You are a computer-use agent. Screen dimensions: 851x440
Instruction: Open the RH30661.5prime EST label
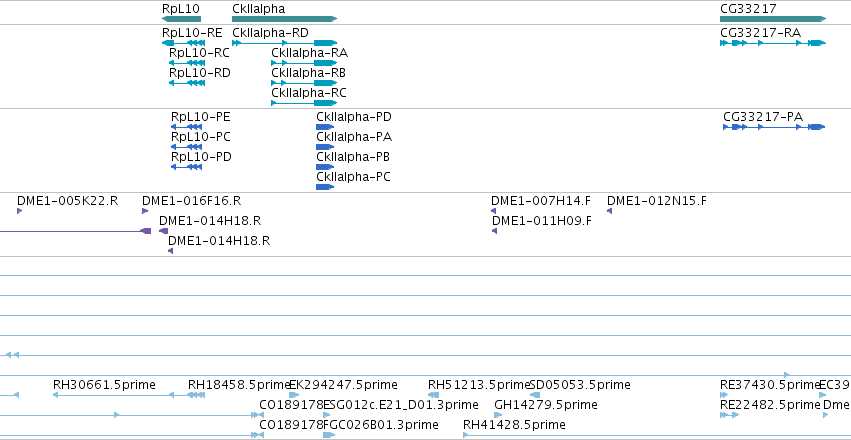point(104,385)
